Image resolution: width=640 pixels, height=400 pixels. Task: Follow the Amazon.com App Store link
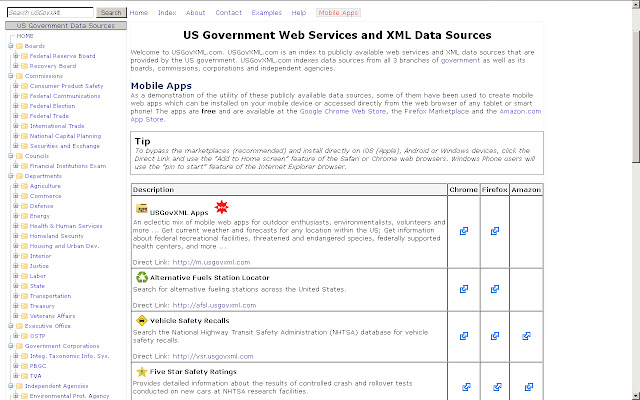pos(520,111)
